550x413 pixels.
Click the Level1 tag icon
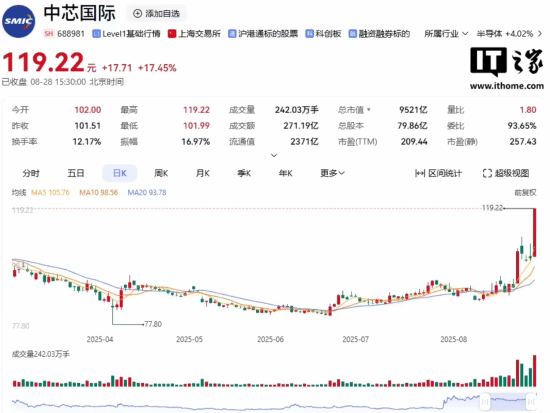click(x=96, y=34)
